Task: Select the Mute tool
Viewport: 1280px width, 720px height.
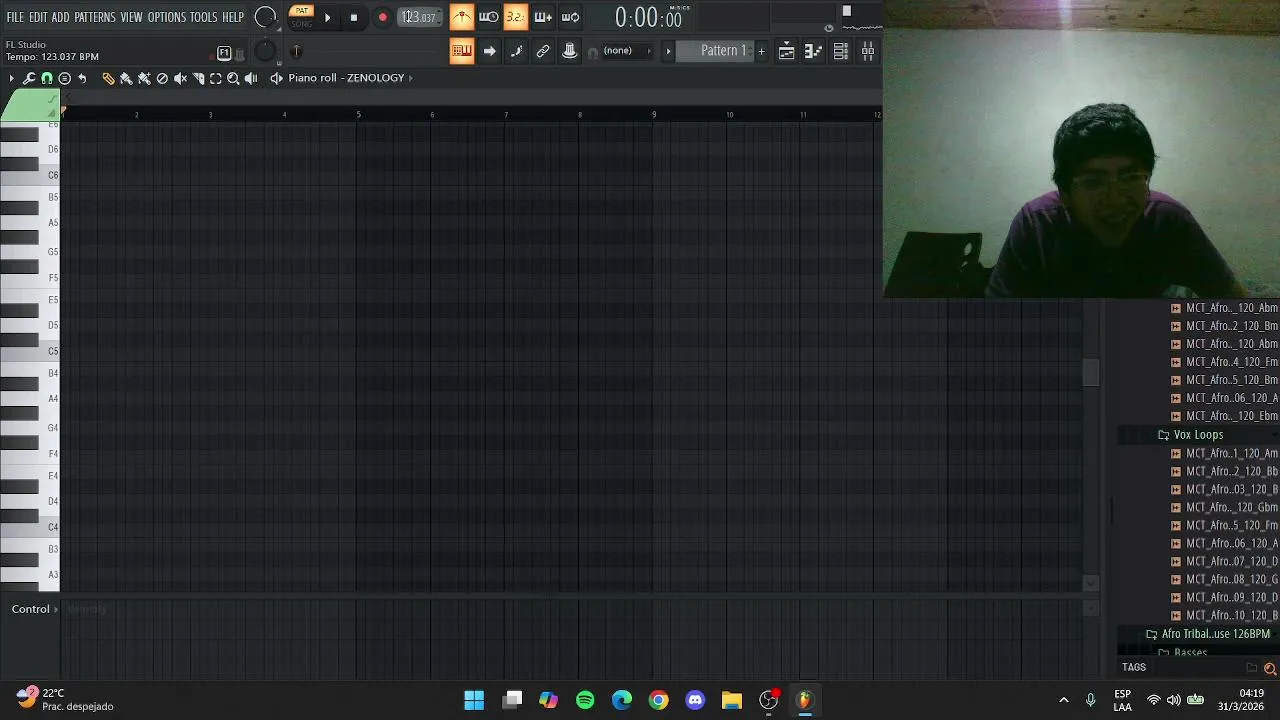Action: pos(180,78)
